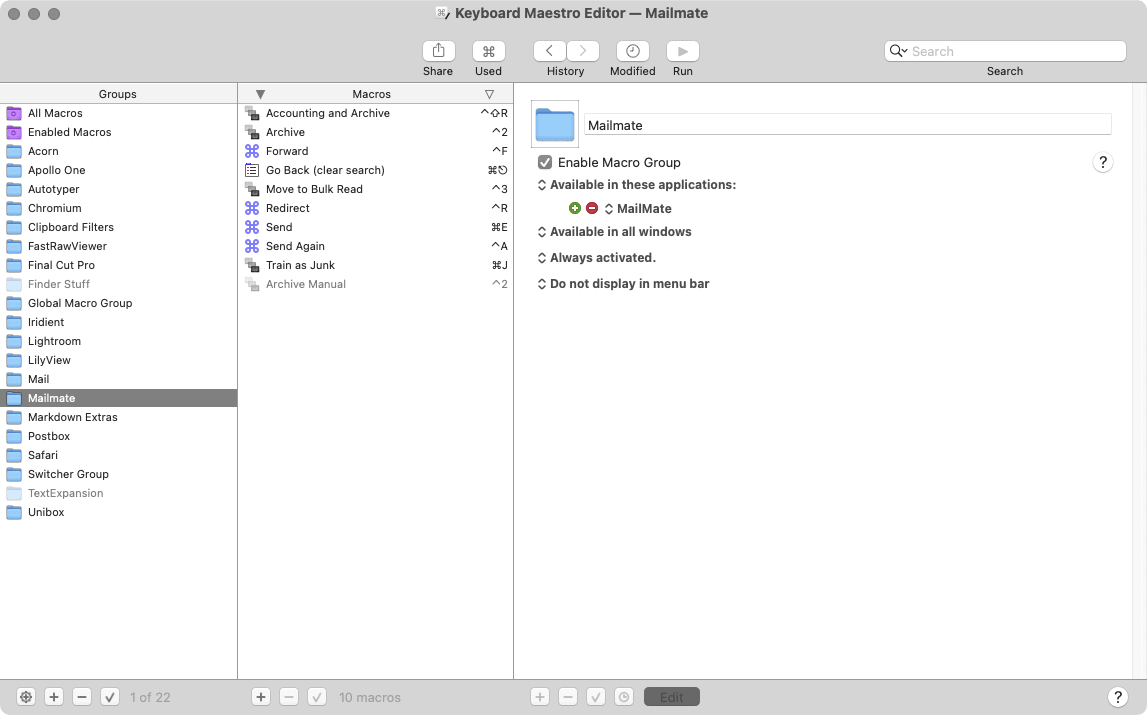Select the Apollo One group

coord(119,171)
